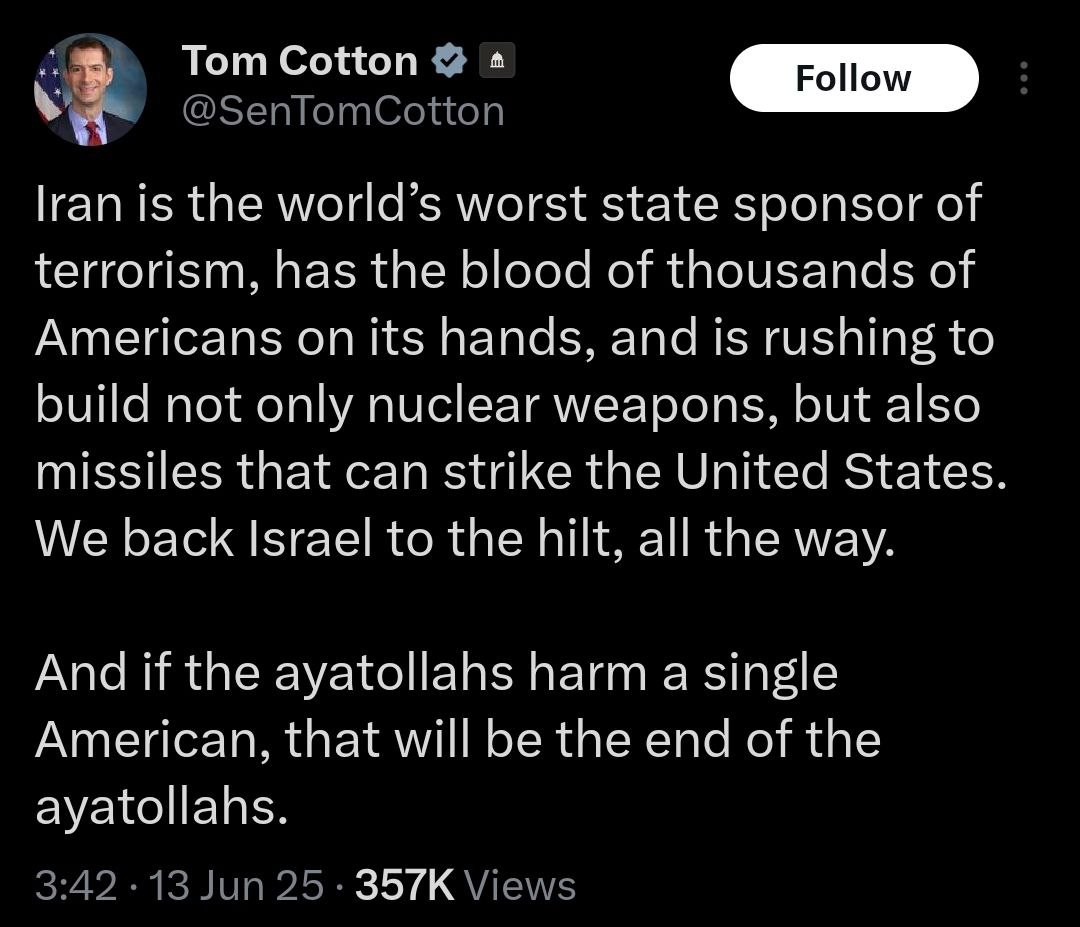Click the 357K view count number
This screenshot has height=927, width=1080.
[405, 885]
